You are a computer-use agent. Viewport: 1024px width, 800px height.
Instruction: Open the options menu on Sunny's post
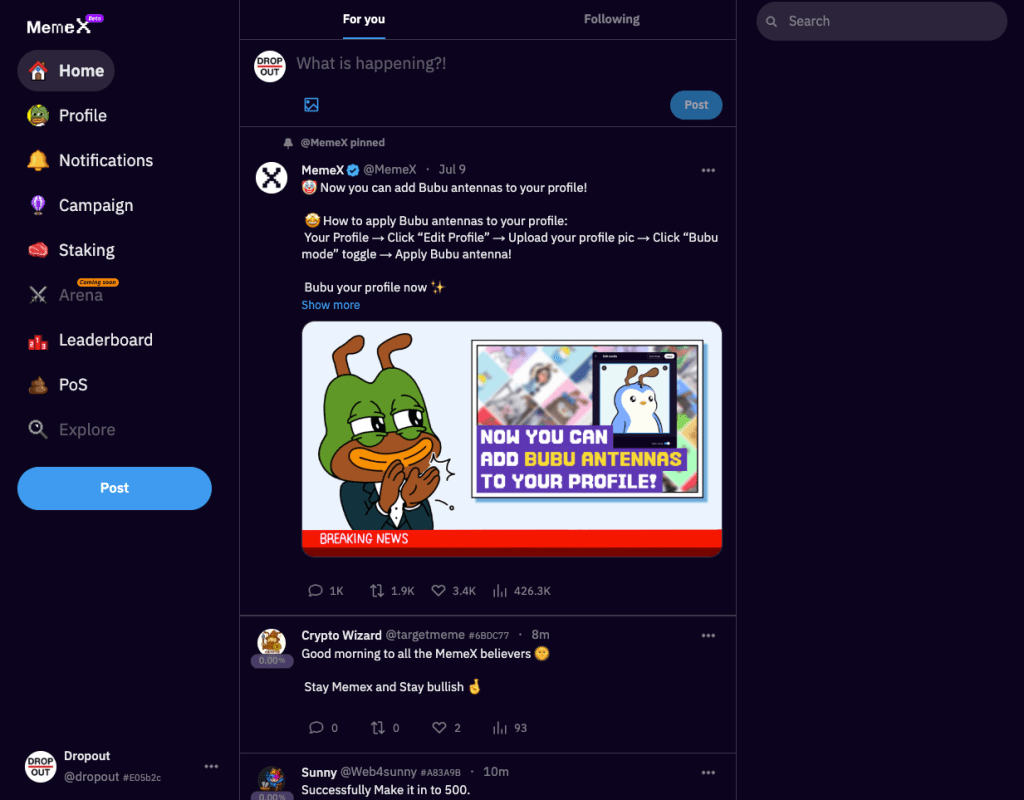[x=708, y=772]
